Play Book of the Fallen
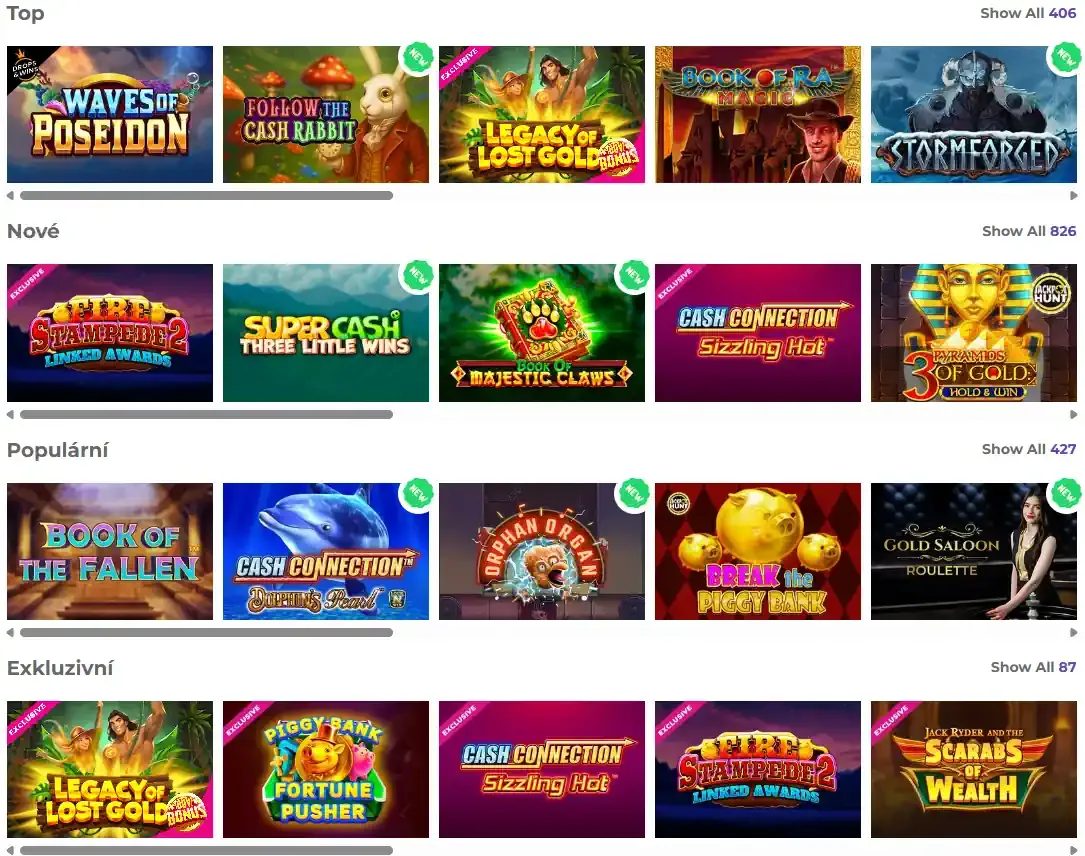This screenshot has height=856, width=1085. pyautogui.click(x=110, y=551)
